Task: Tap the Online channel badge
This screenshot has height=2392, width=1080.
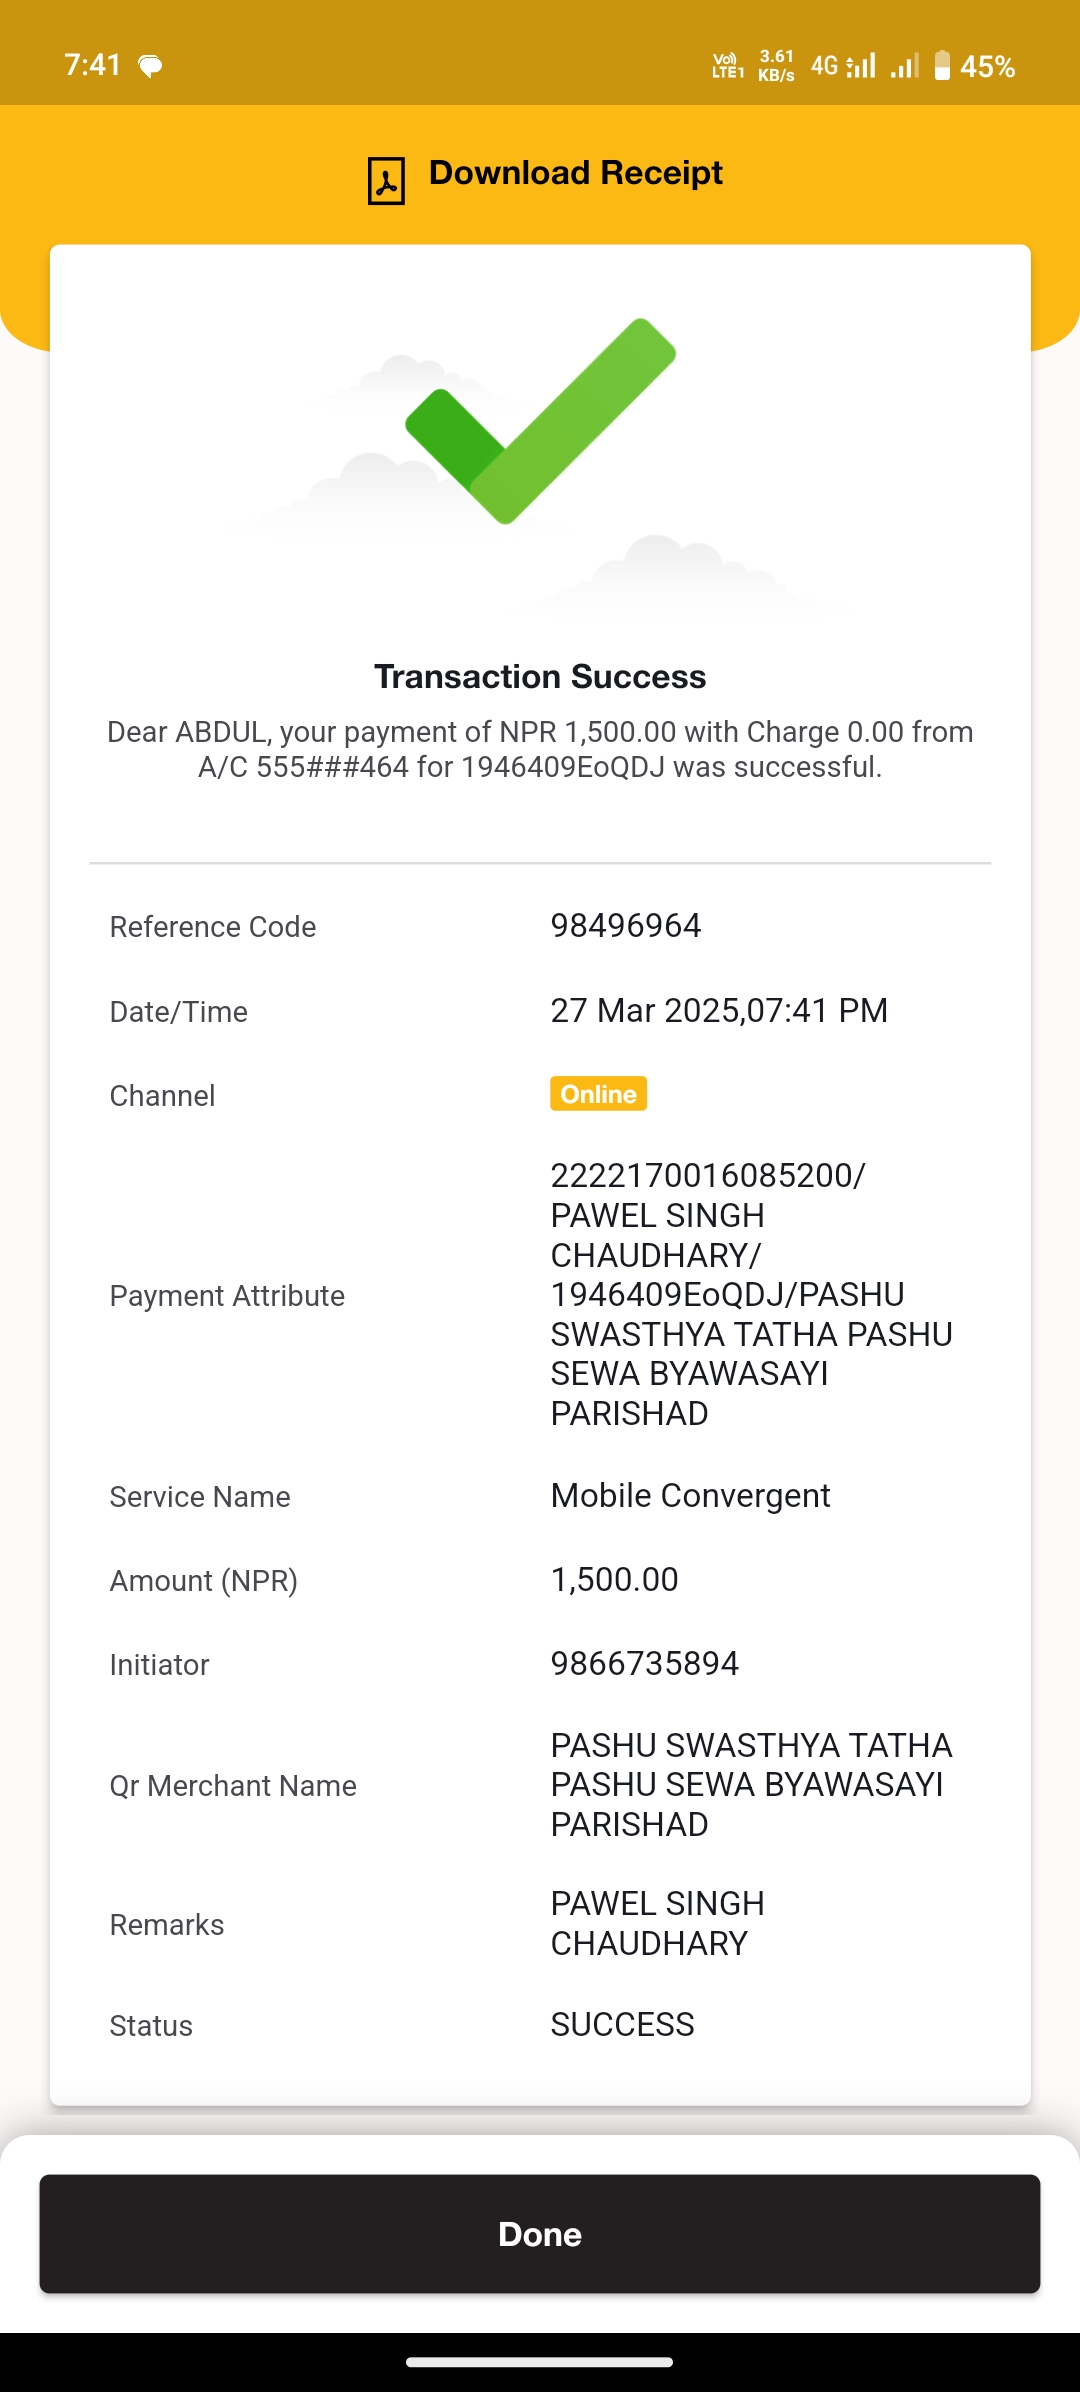Action: (x=598, y=1094)
